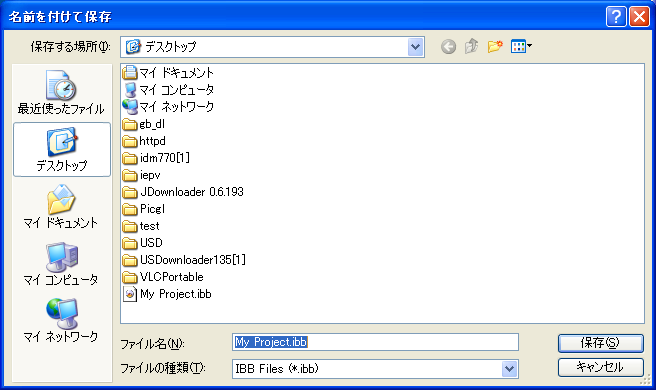Select the USDownloader135[1] folder
The image size is (656, 390).
pyautogui.click(x=184, y=260)
